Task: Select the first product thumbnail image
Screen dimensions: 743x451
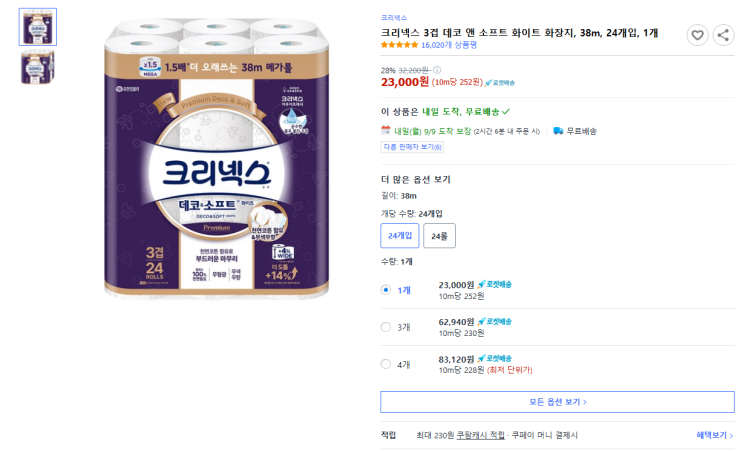Action: (38, 27)
